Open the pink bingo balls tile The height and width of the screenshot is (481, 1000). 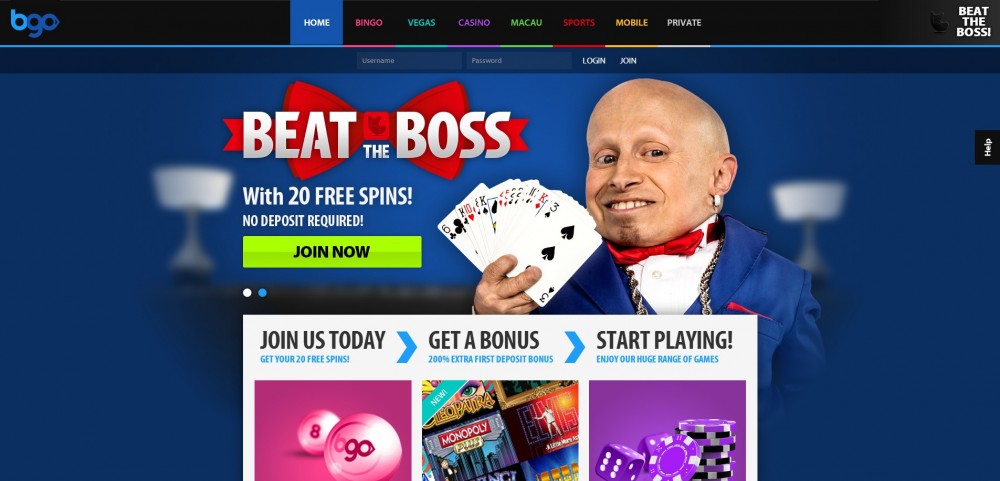point(333,431)
